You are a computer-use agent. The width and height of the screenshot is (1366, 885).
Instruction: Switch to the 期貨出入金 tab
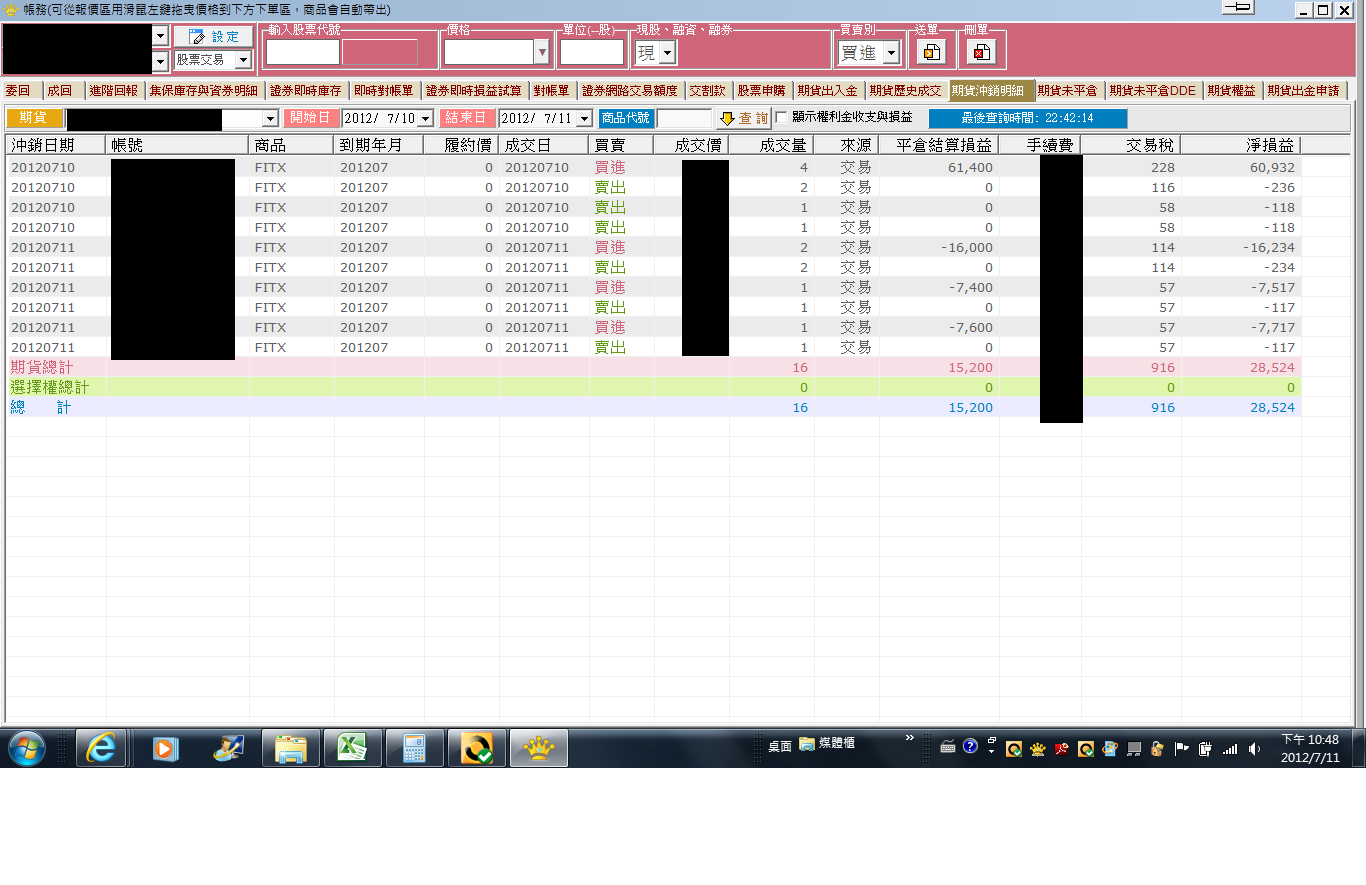[x=828, y=90]
